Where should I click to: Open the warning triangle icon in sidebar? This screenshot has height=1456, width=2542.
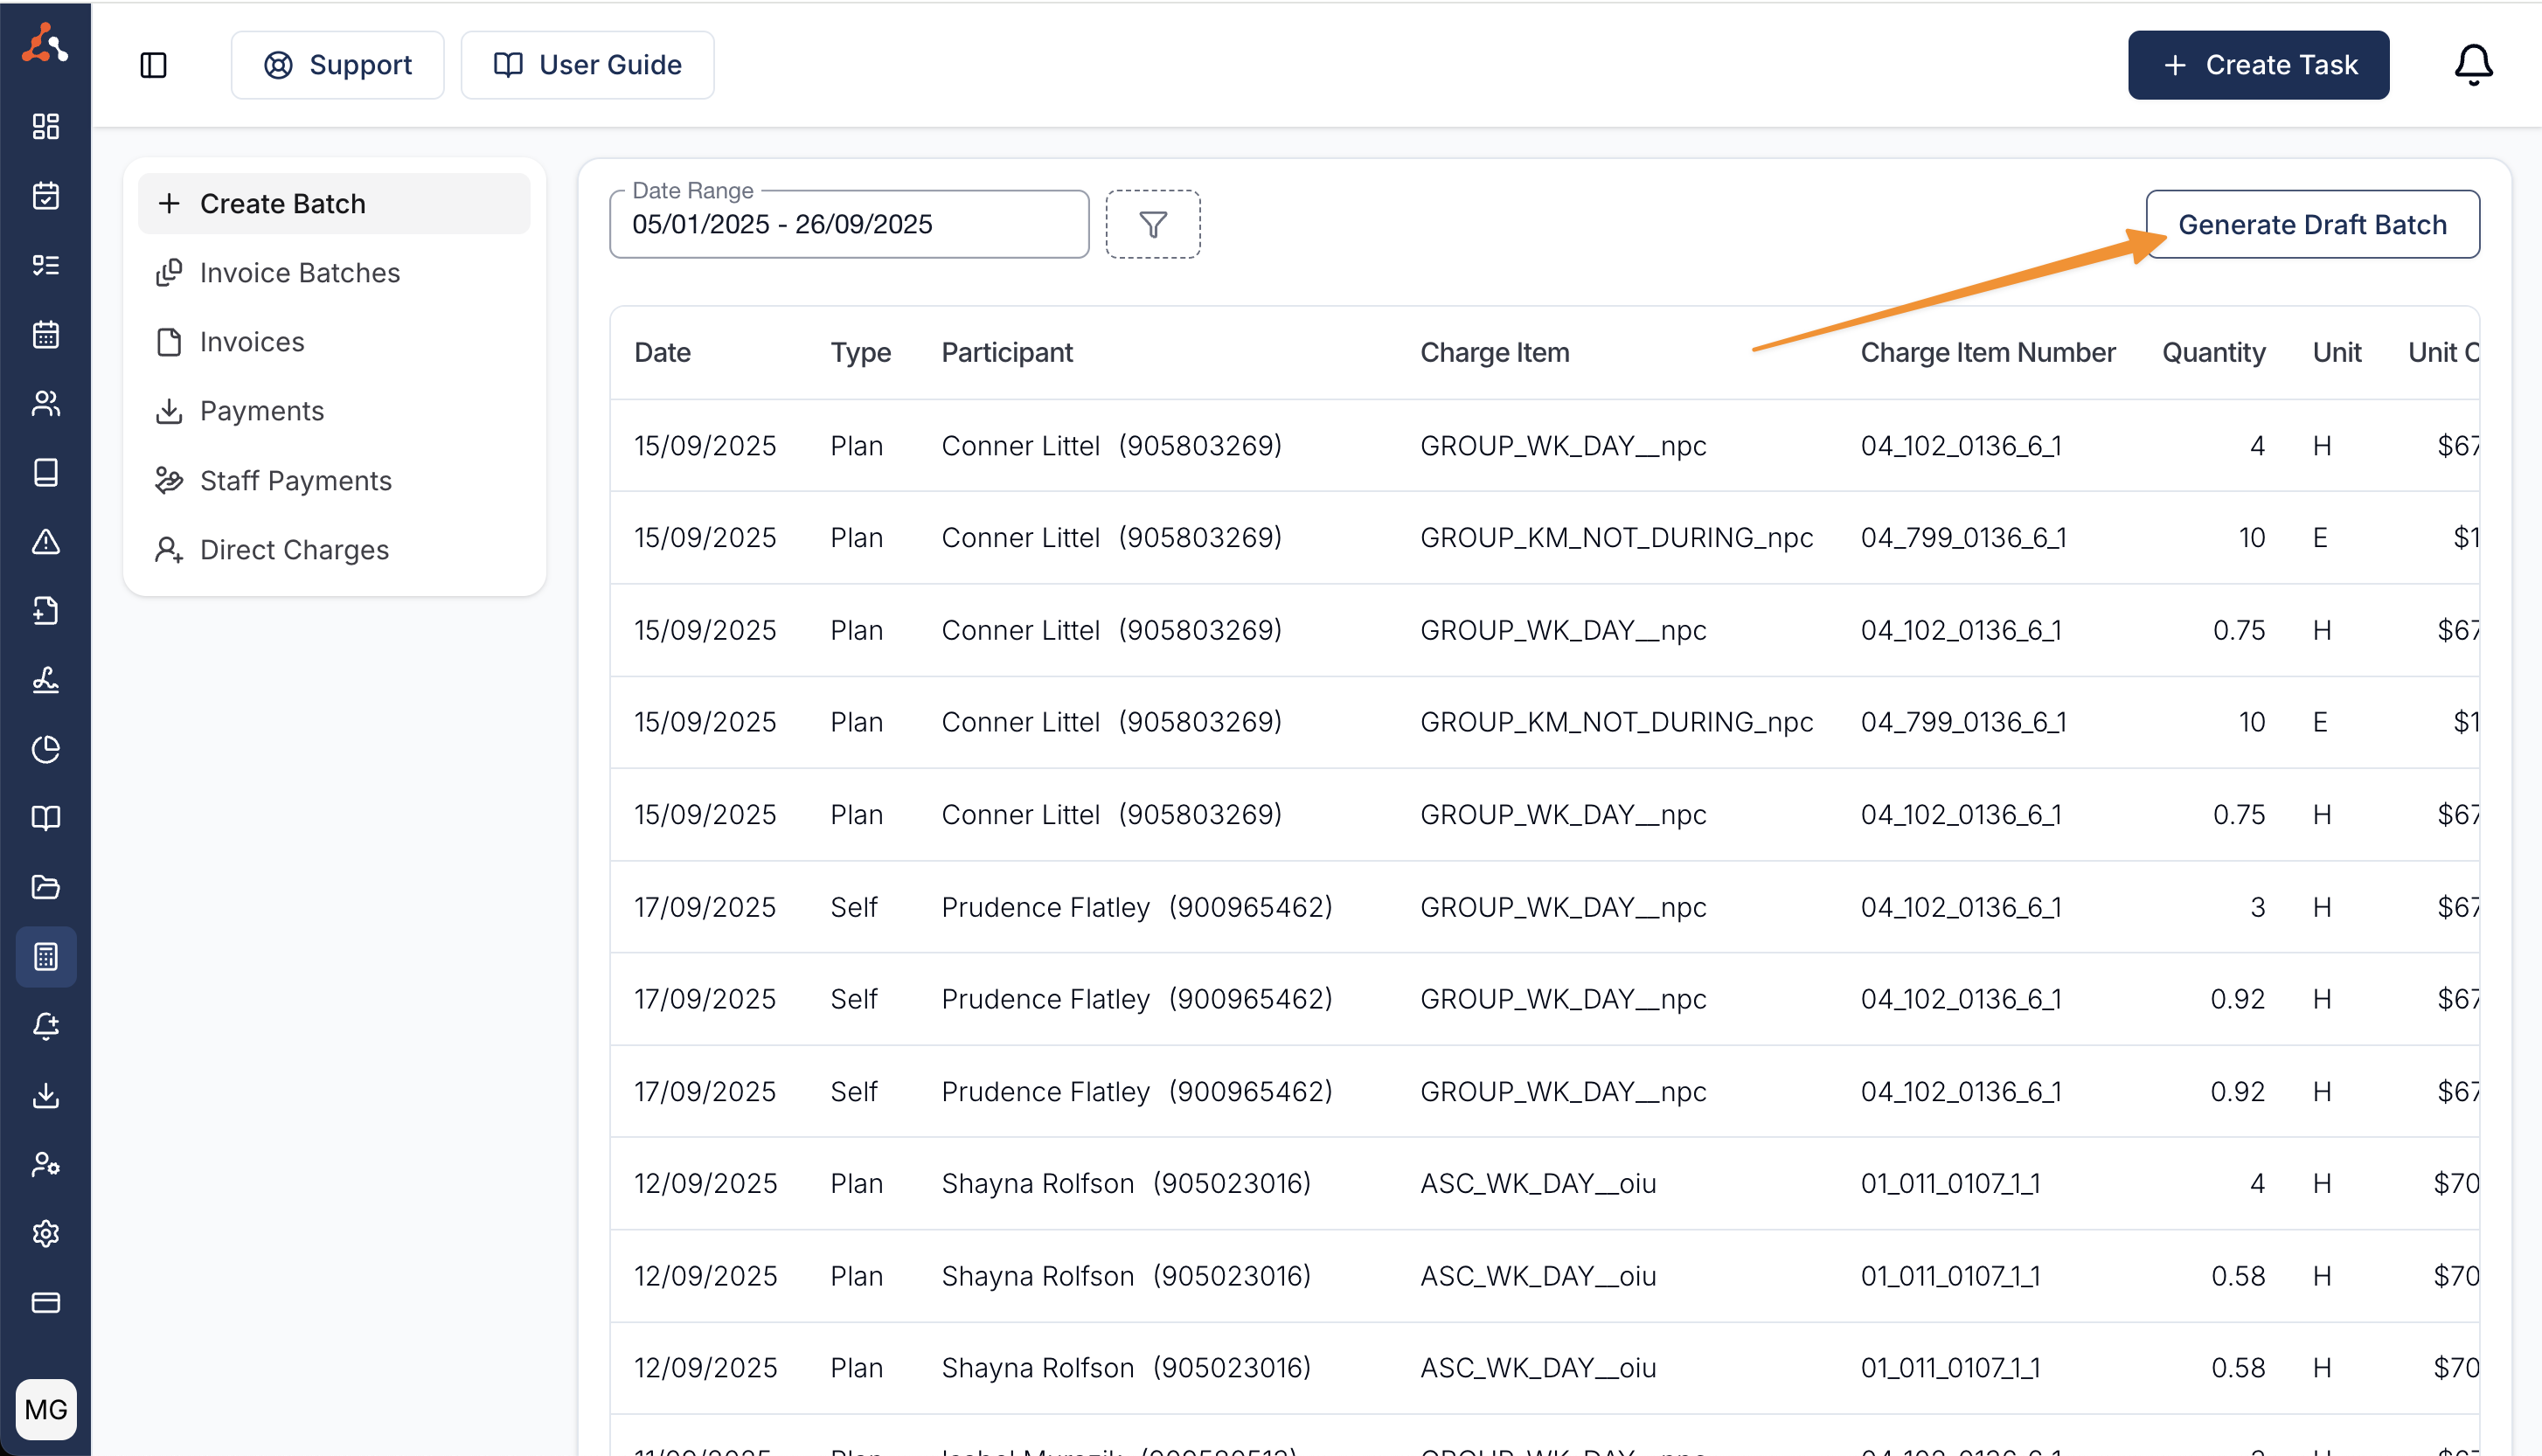click(x=46, y=542)
